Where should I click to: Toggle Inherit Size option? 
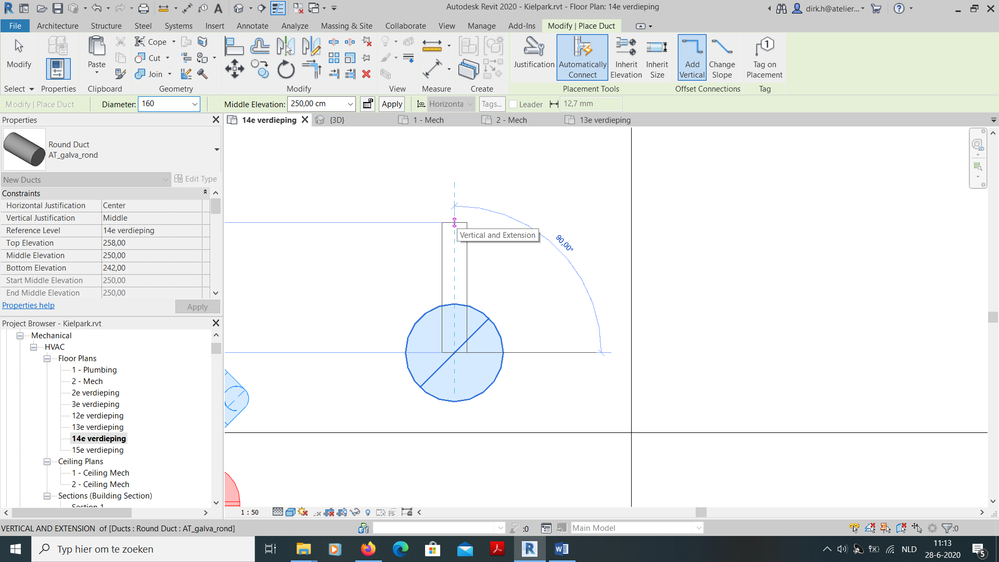(657, 57)
